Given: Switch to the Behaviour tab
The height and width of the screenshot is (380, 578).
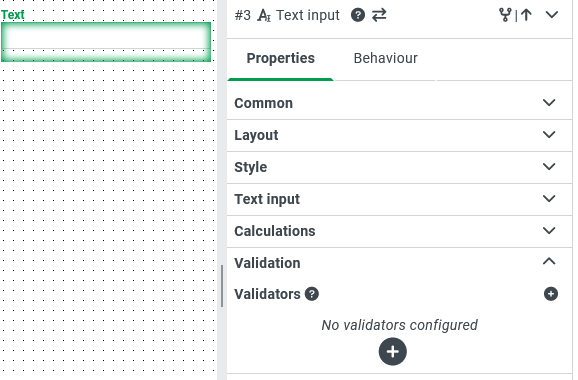Looking at the screenshot, I should [x=386, y=58].
